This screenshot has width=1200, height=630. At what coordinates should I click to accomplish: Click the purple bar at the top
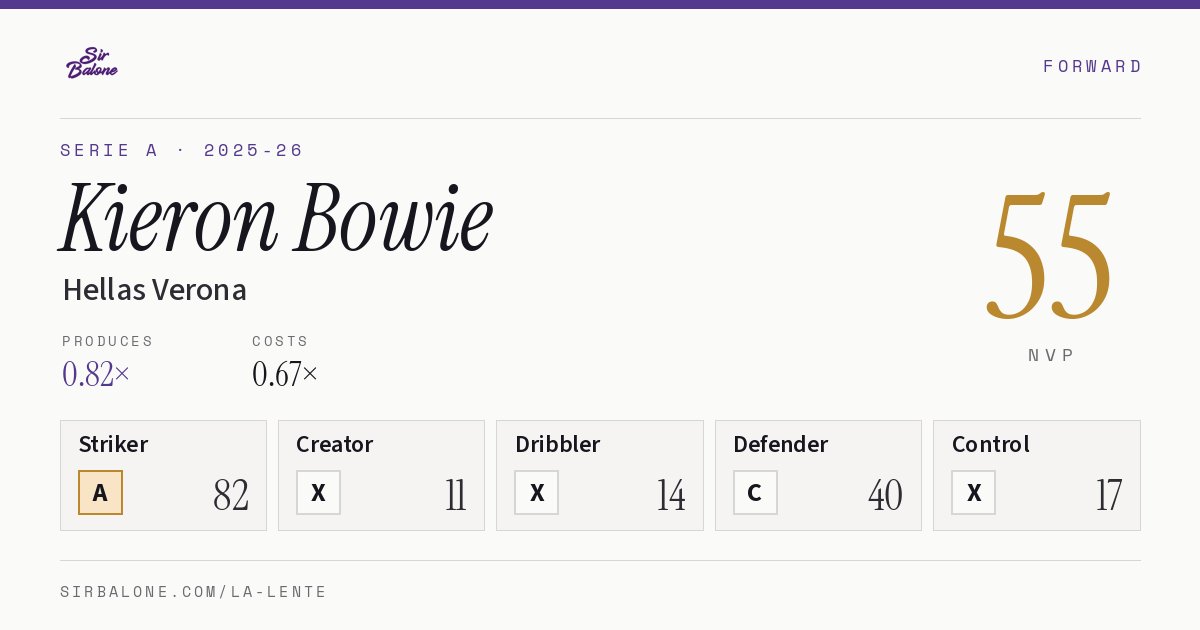(x=600, y=4)
